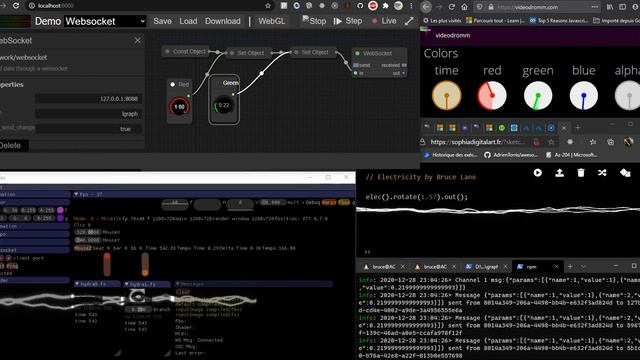
Task: Bookmark localhost page with star icon
Action: [268, 6]
